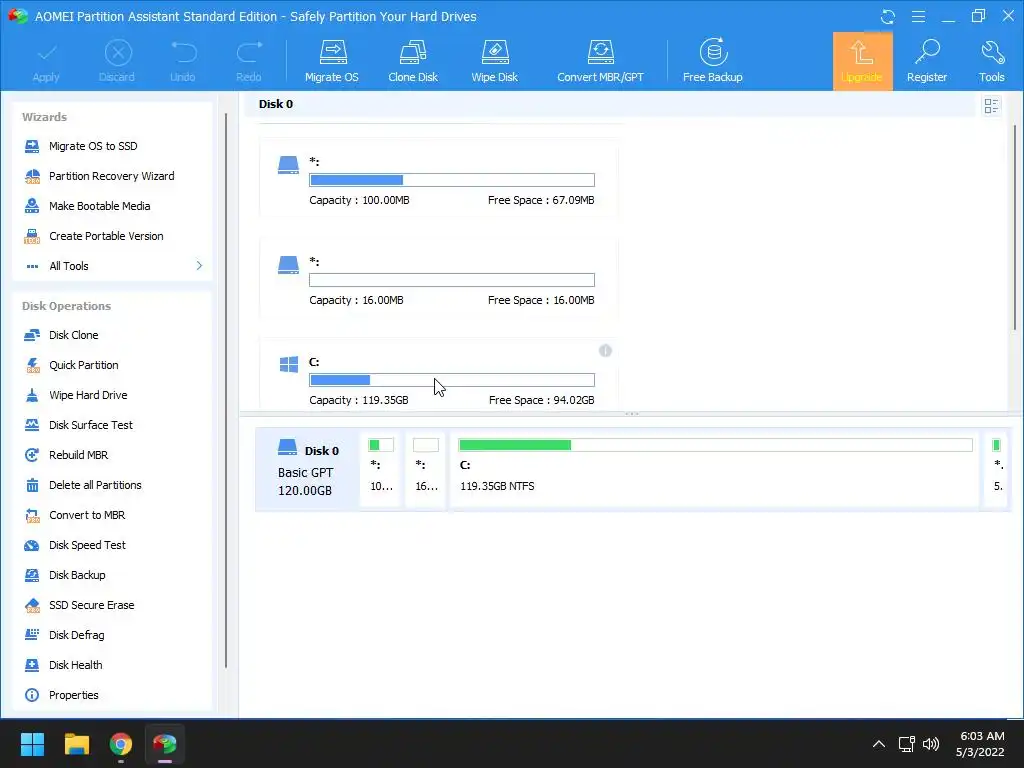Select the 100.00MB partition card
Image resolution: width=1024 pixels, height=768 pixels.
438,179
